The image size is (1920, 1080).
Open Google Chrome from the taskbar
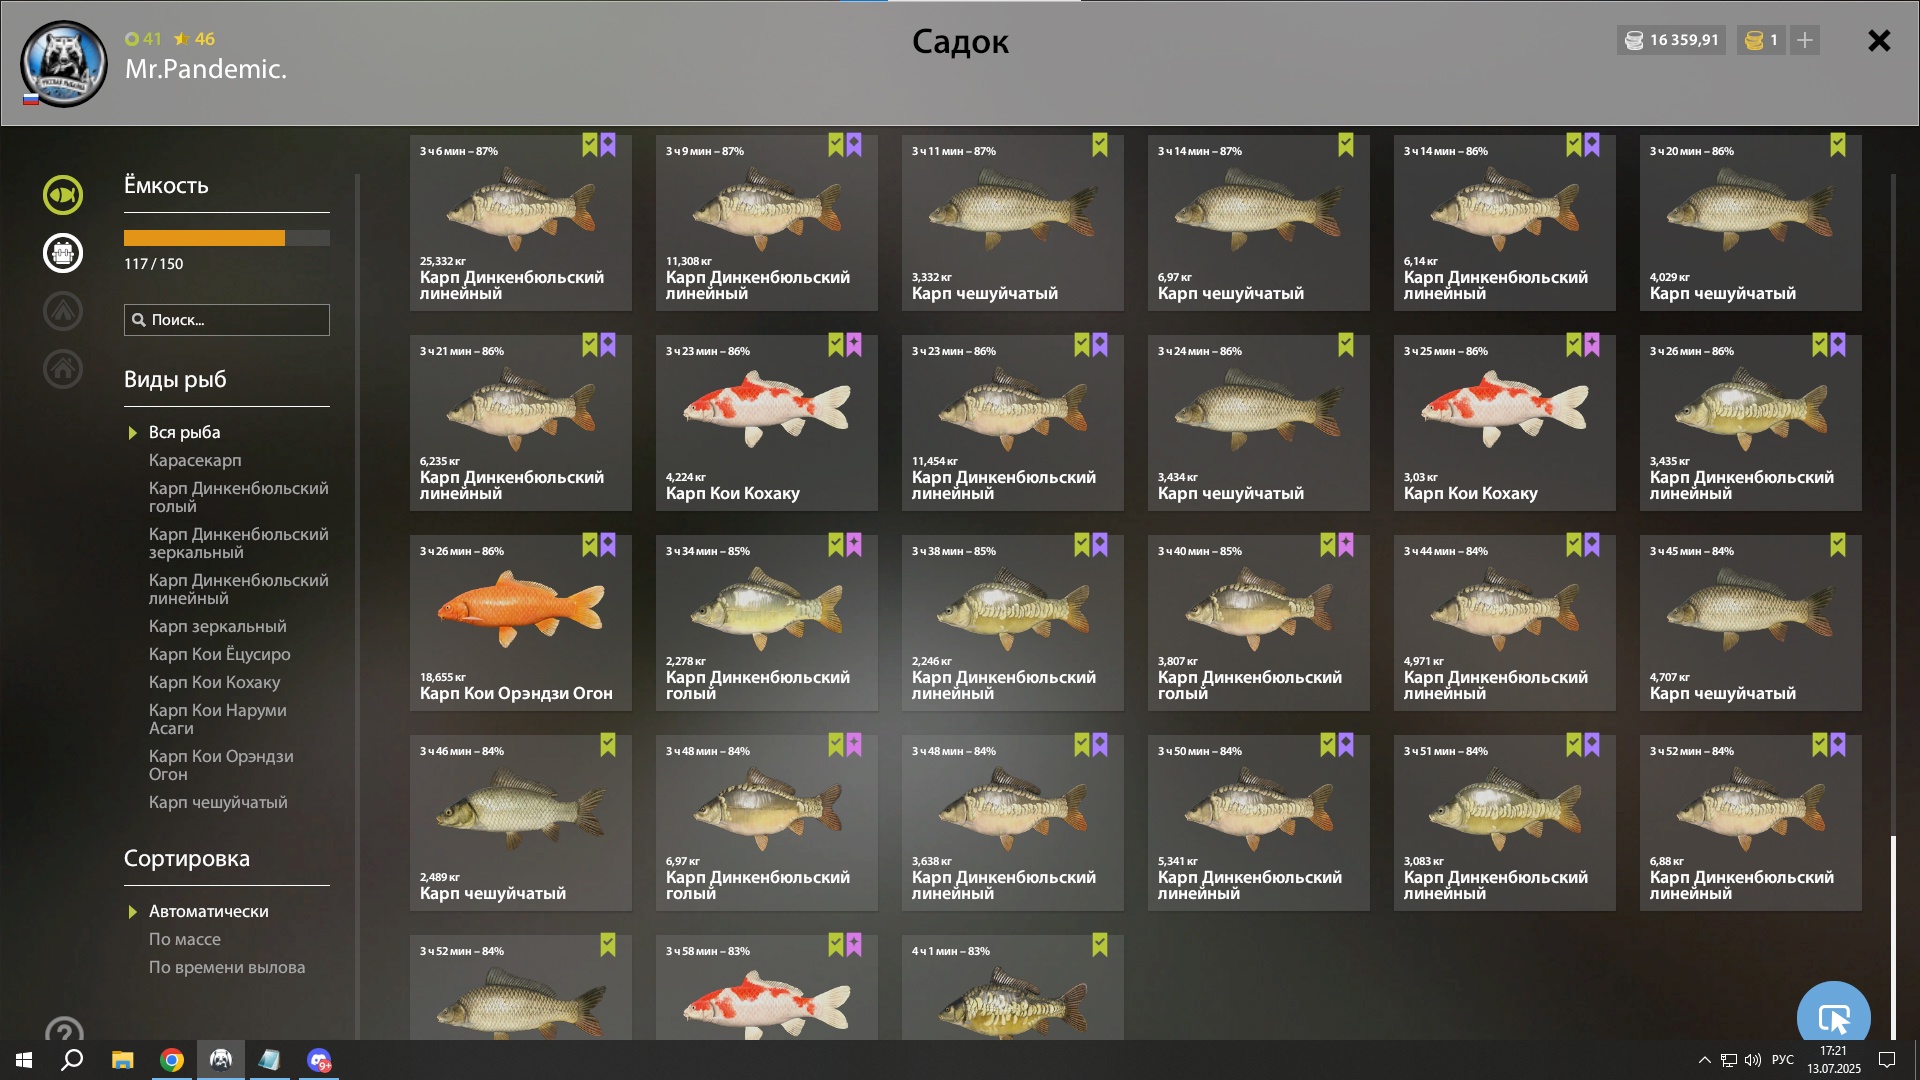point(172,1060)
